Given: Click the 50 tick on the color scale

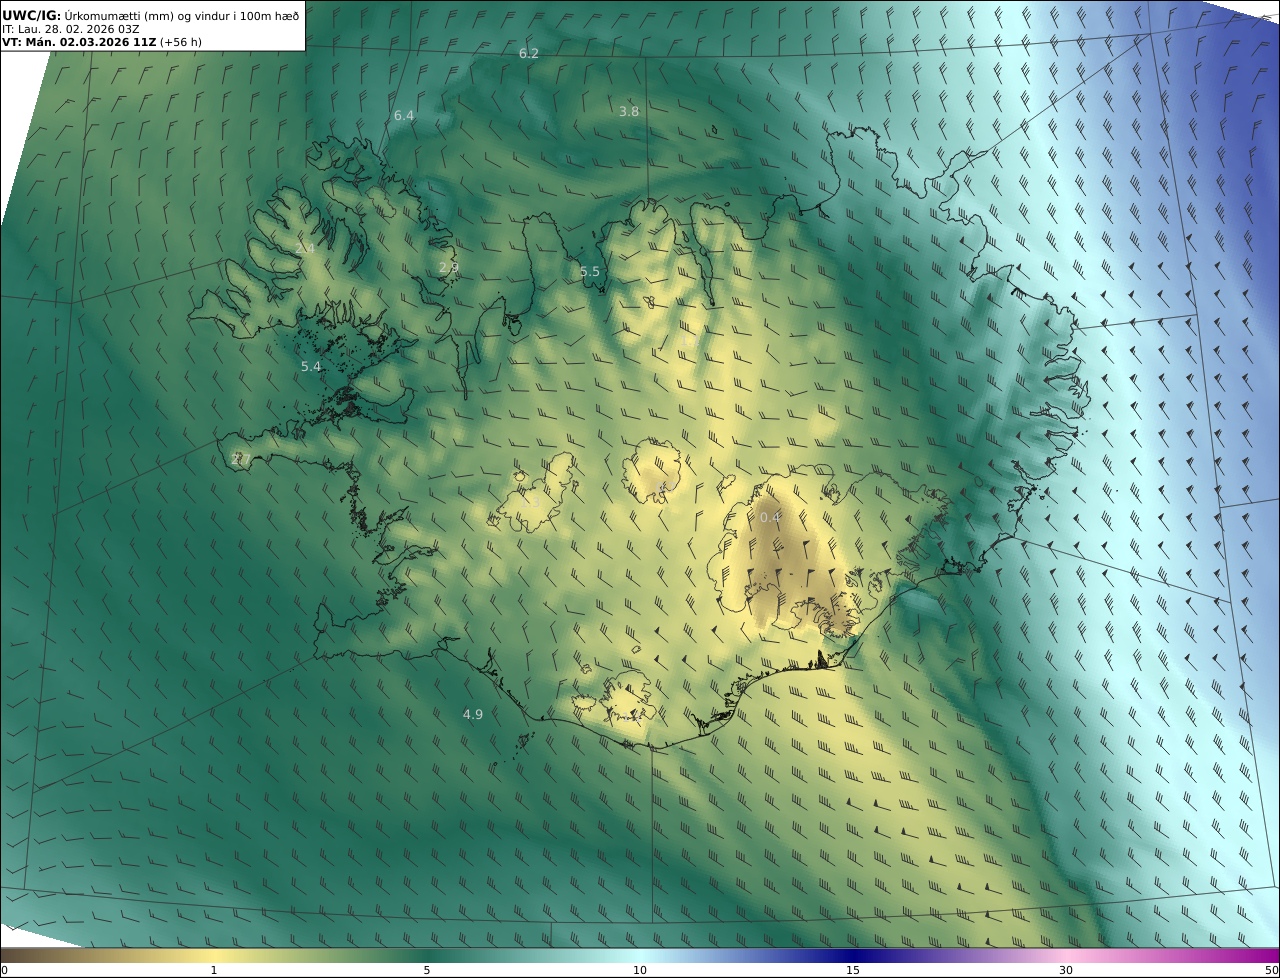Looking at the screenshot, I should pyautogui.click(x=1272, y=970).
